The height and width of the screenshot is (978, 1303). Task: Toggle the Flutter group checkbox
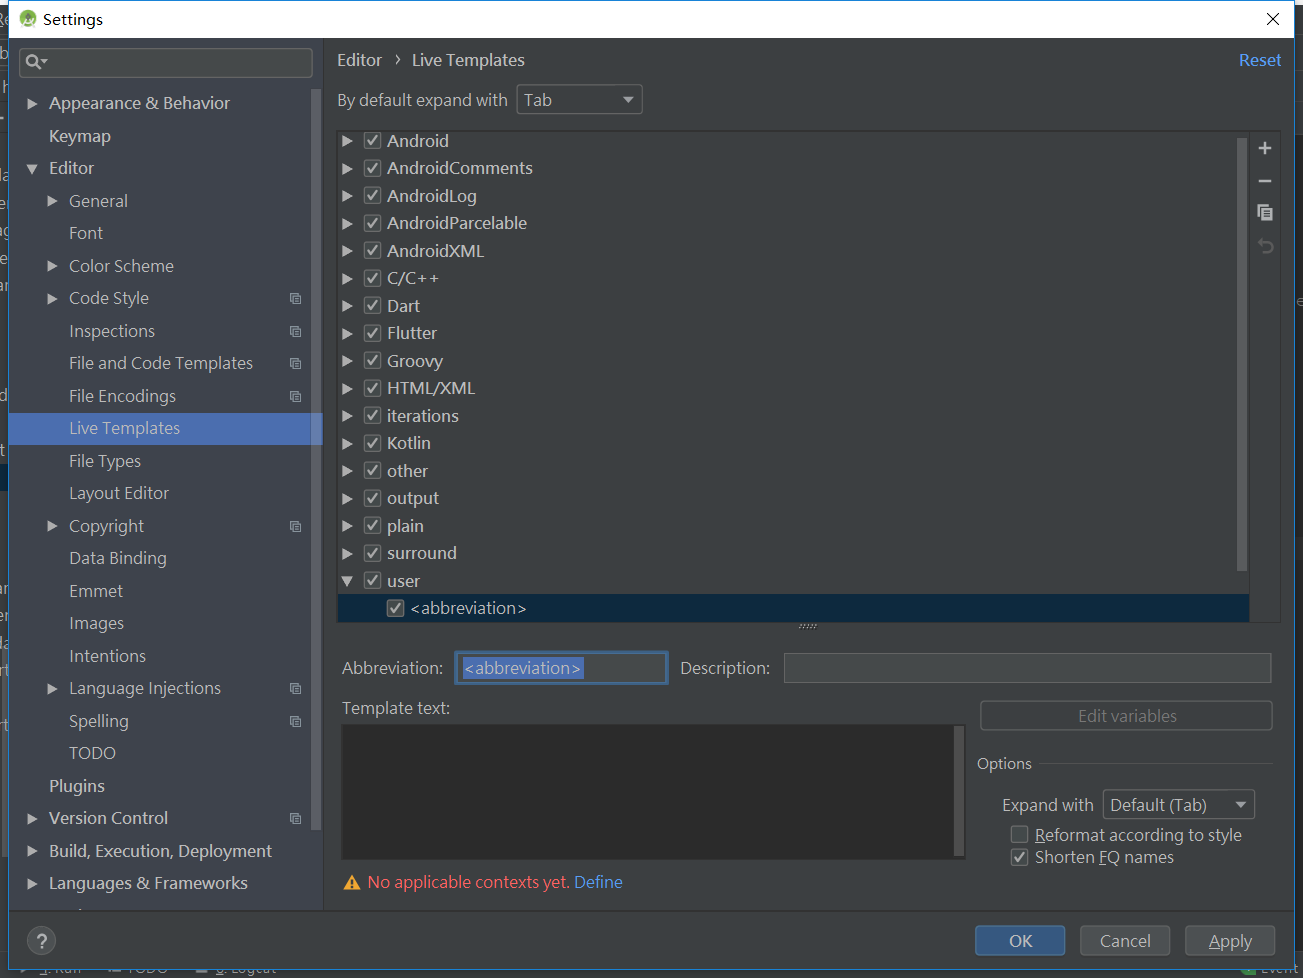point(372,333)
